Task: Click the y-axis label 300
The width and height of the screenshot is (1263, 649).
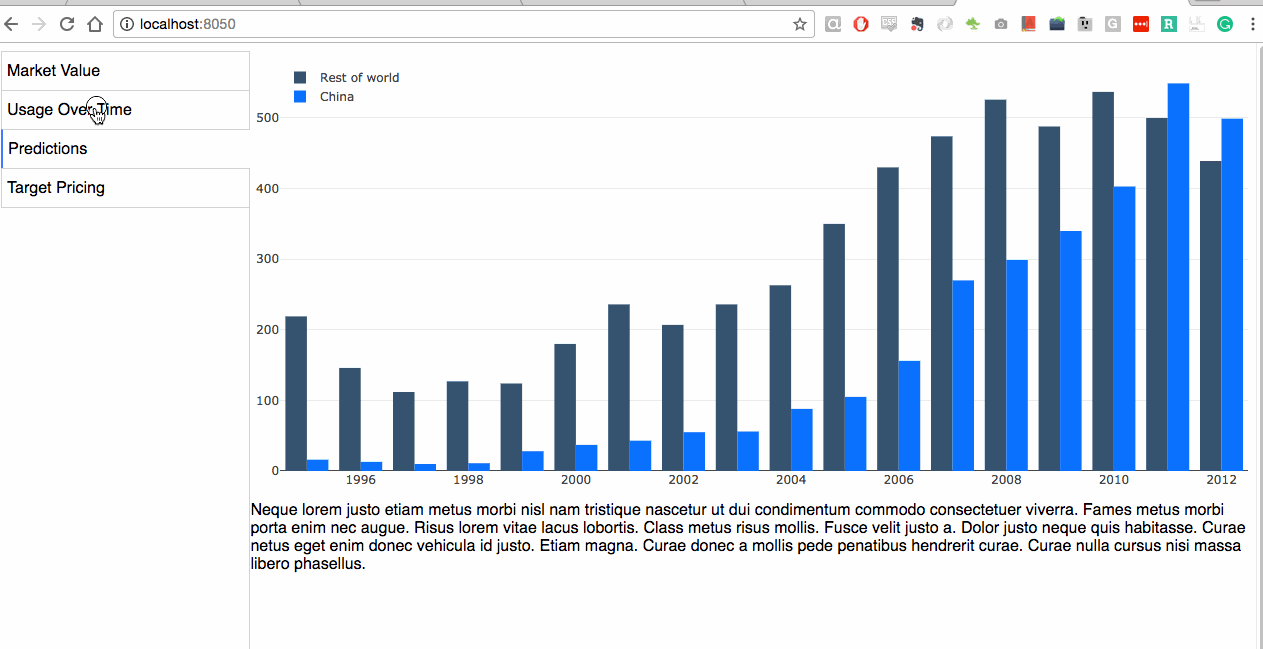Action: [269, 259]
